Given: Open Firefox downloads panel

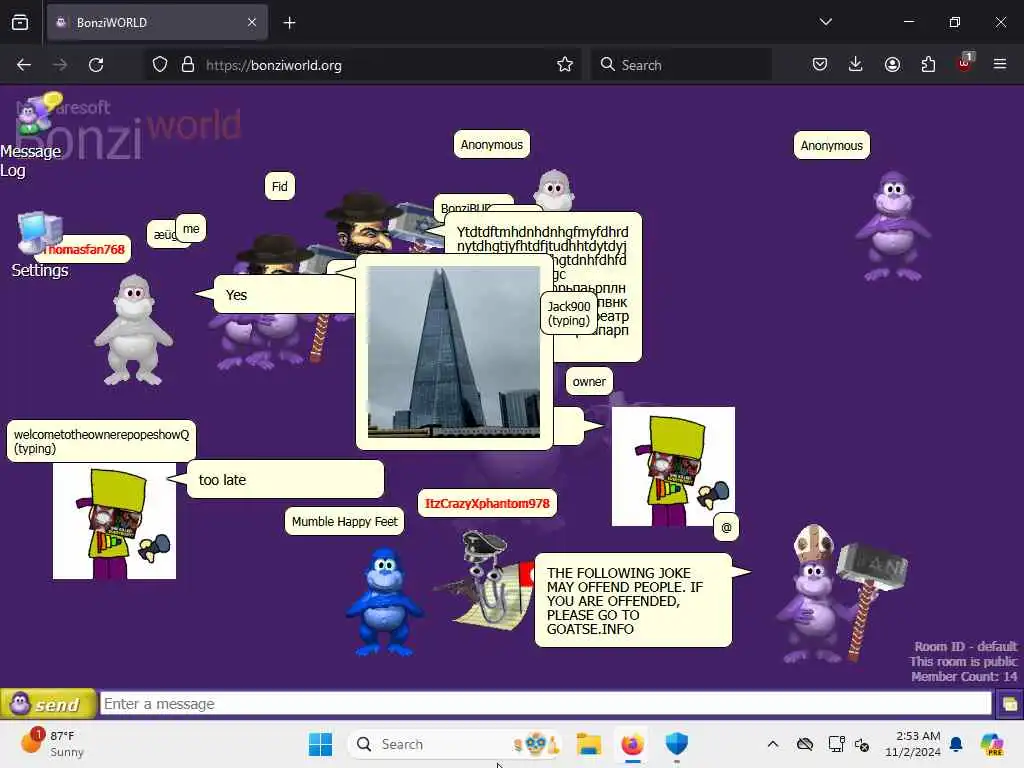Looking at the screenshot, I should [856, 65].
